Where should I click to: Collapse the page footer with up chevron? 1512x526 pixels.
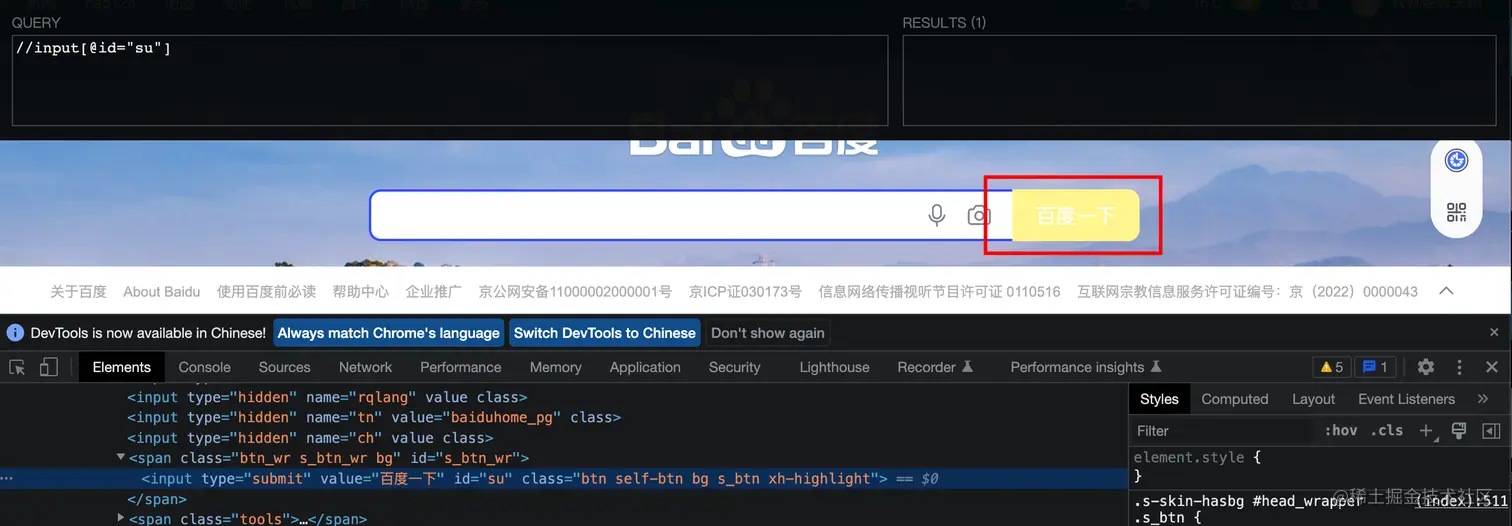point(1446,291)
